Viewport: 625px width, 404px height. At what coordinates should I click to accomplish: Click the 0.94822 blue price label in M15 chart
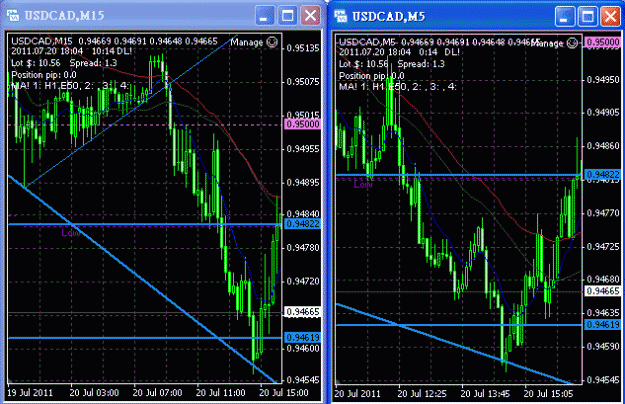(x=303, y=224)
